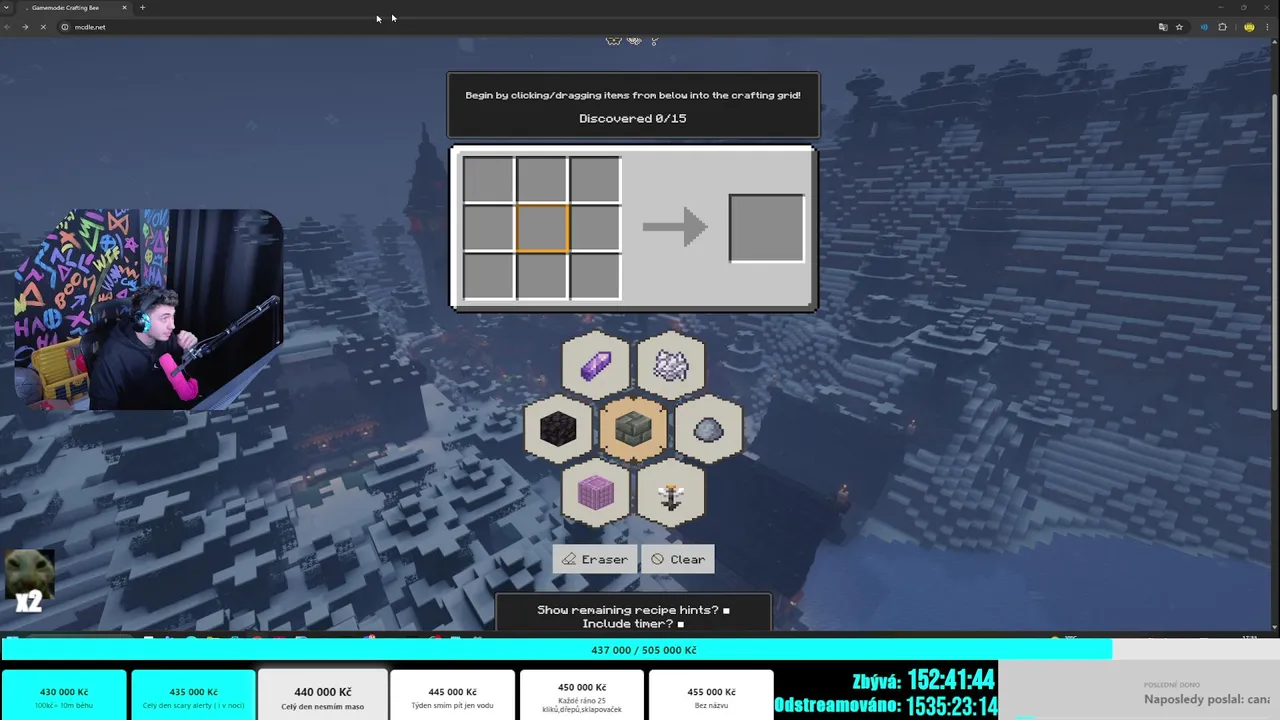Select the orange-outlined center crafting slot
Screen dimensions: 1280x720
pos(542,227)
